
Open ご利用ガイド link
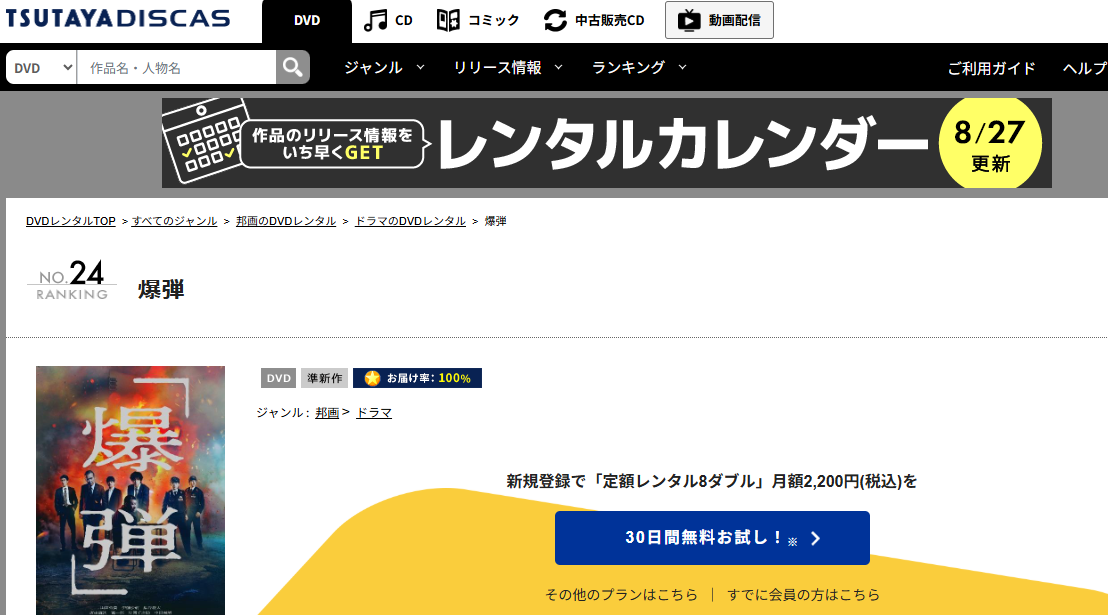pyautogui.click(x=991, y=68)
